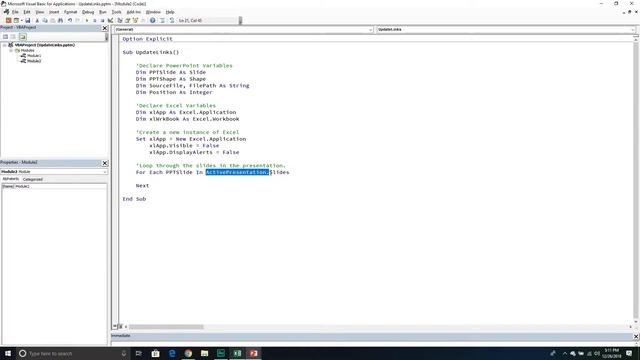Open File Explorer from the taskbar
Image resolution: width=640 pixels, height=360 pixels.
point(204,353)
